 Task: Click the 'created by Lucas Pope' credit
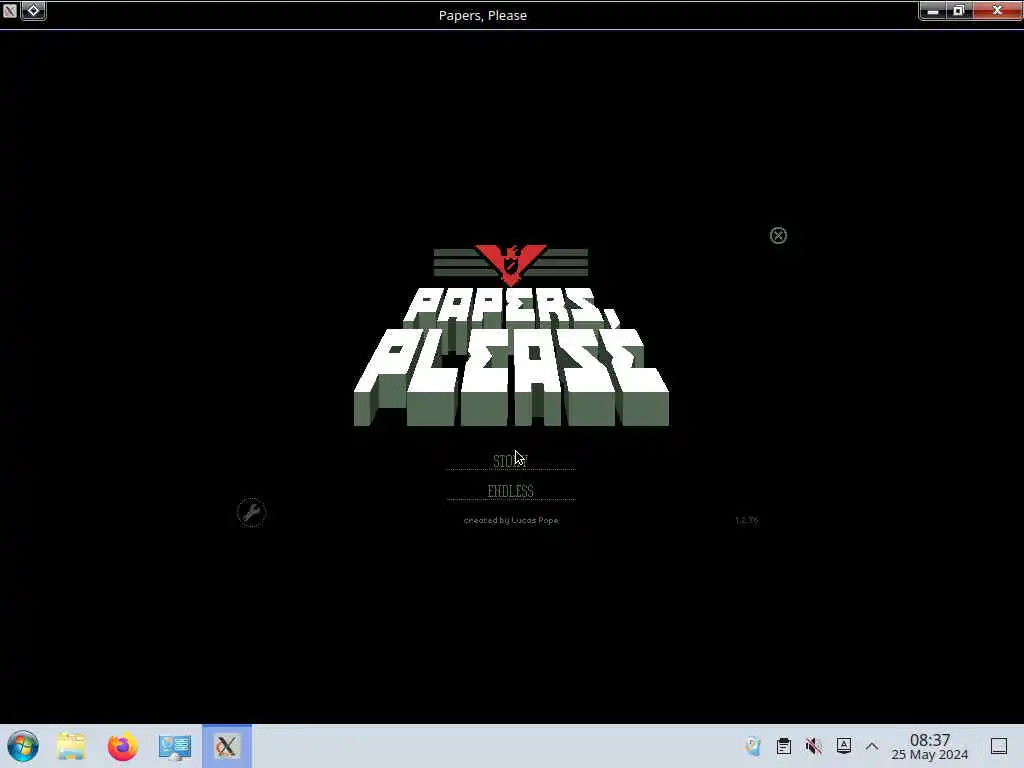pos(511,520)
